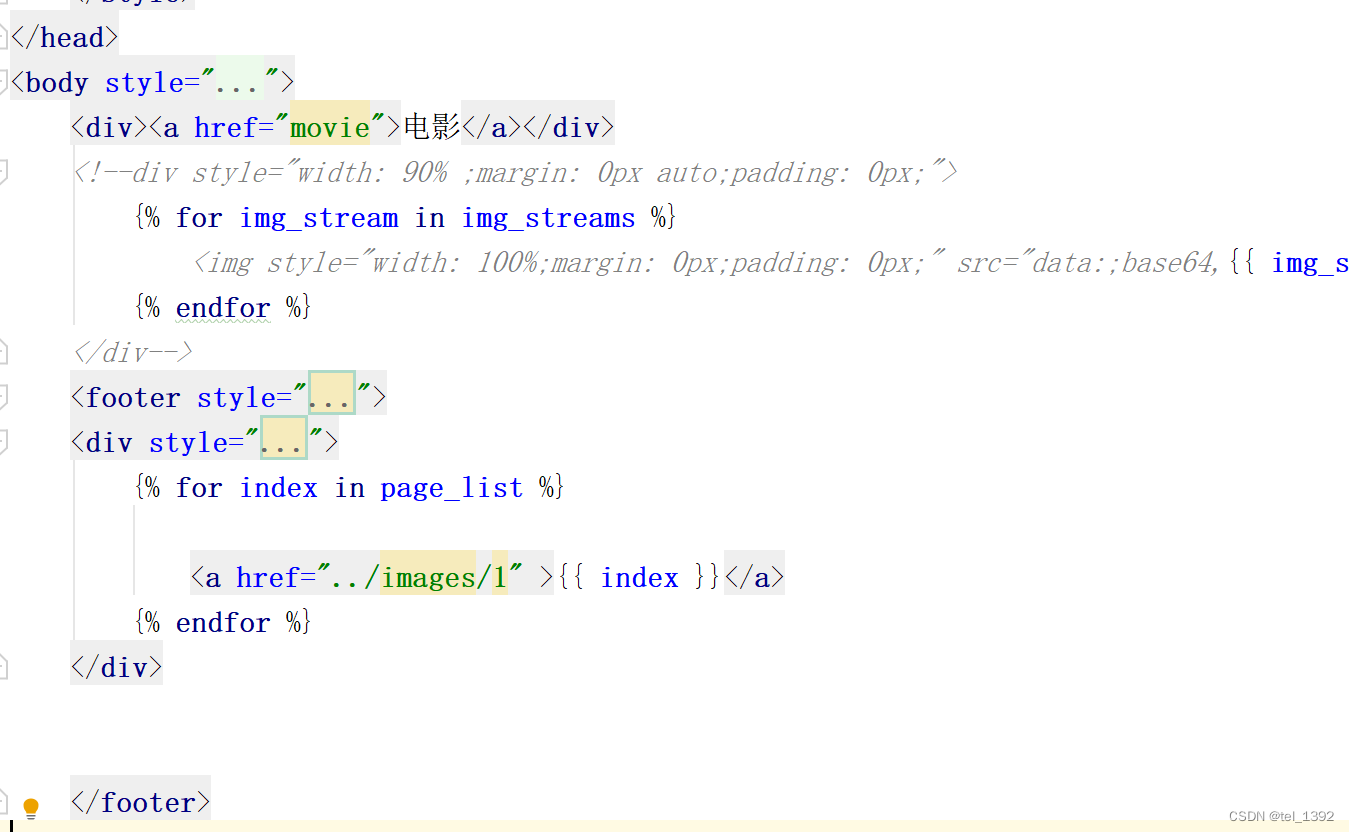This screenshot has height=832, width=1349.
Task: Toggle fold marker beside the <!--div style comment line
Action: (3, 172)
